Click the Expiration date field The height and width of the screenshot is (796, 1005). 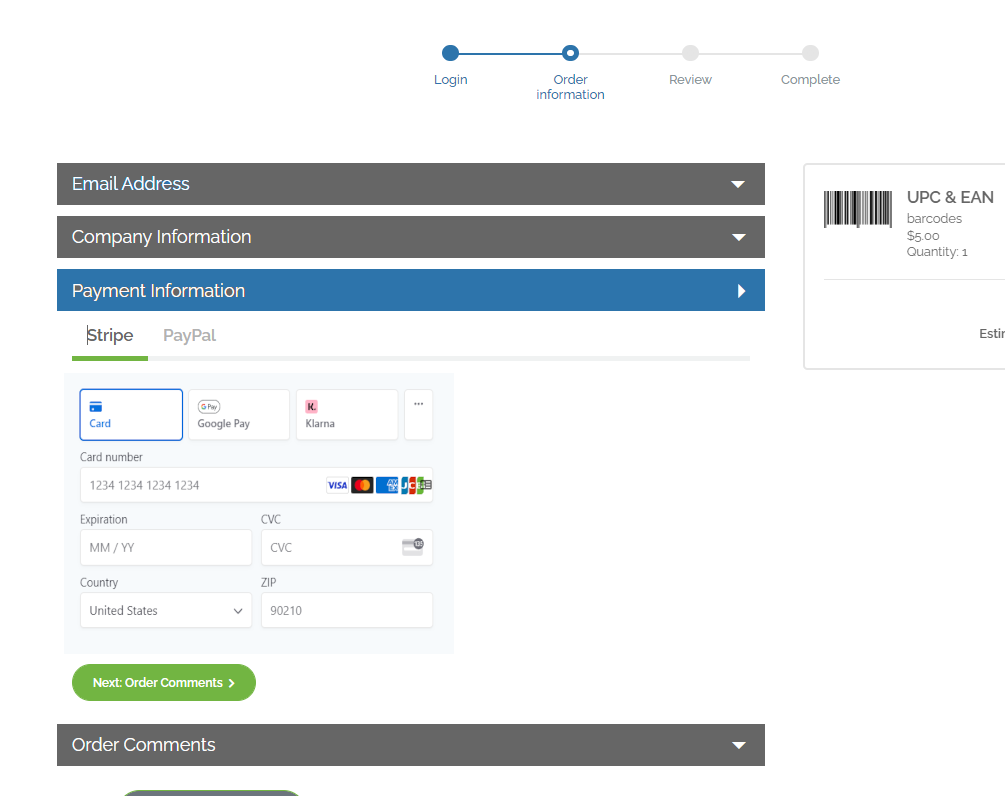point(166,548)
